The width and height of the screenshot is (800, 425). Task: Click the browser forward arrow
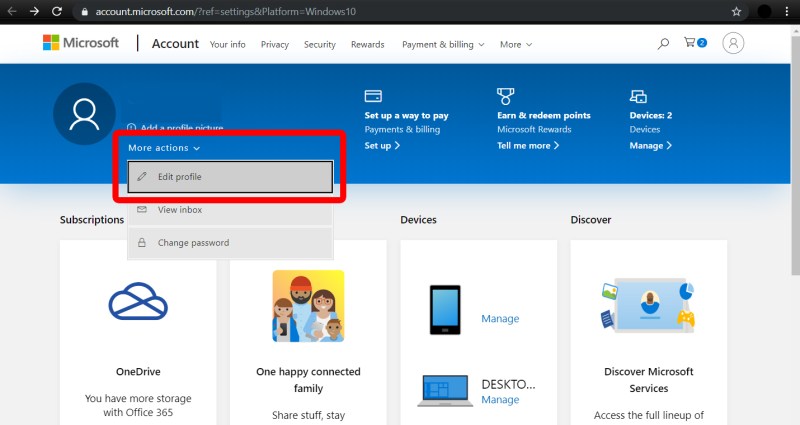(x=34, y=11)
